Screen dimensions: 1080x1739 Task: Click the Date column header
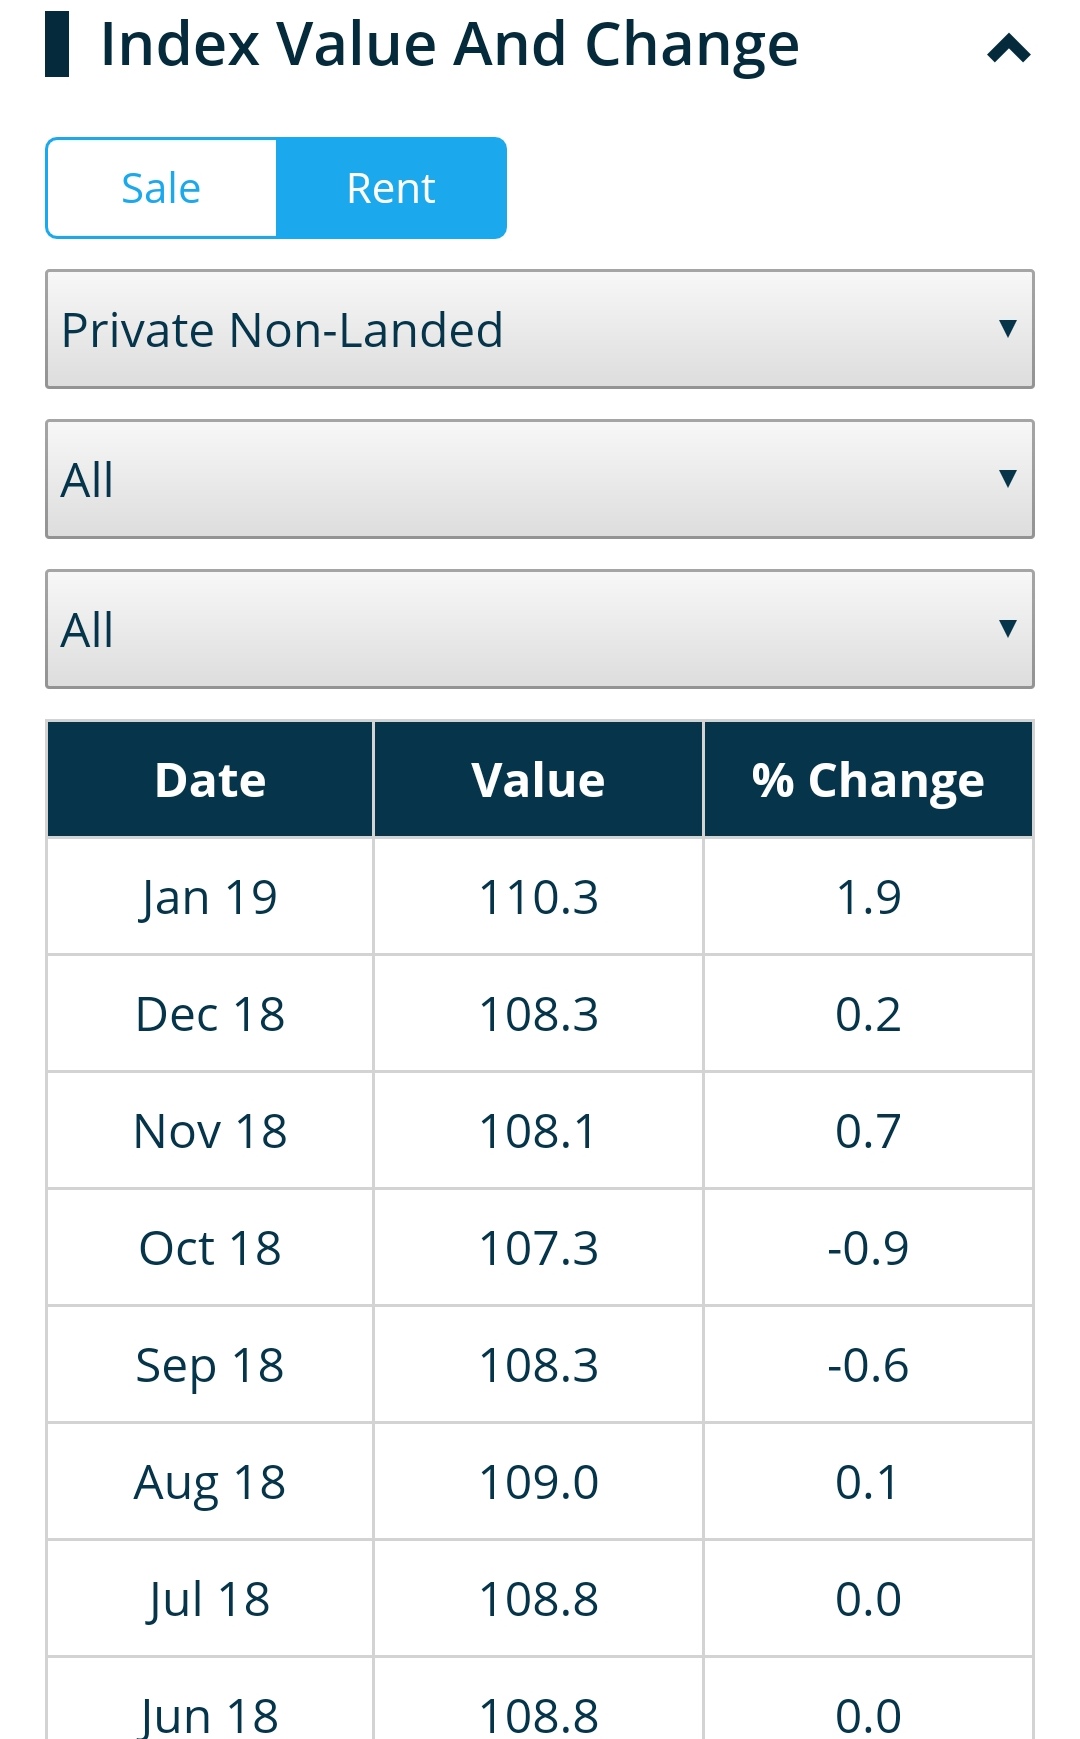tap(210, 780)
